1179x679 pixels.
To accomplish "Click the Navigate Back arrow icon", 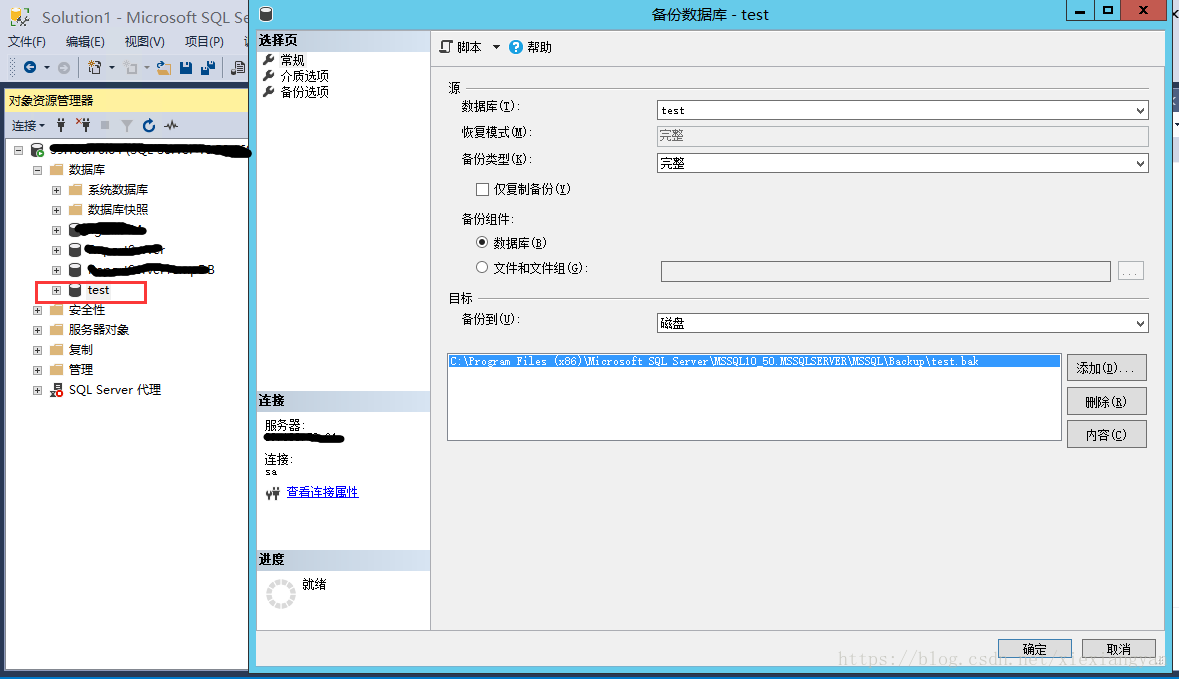I will (30, 67).
